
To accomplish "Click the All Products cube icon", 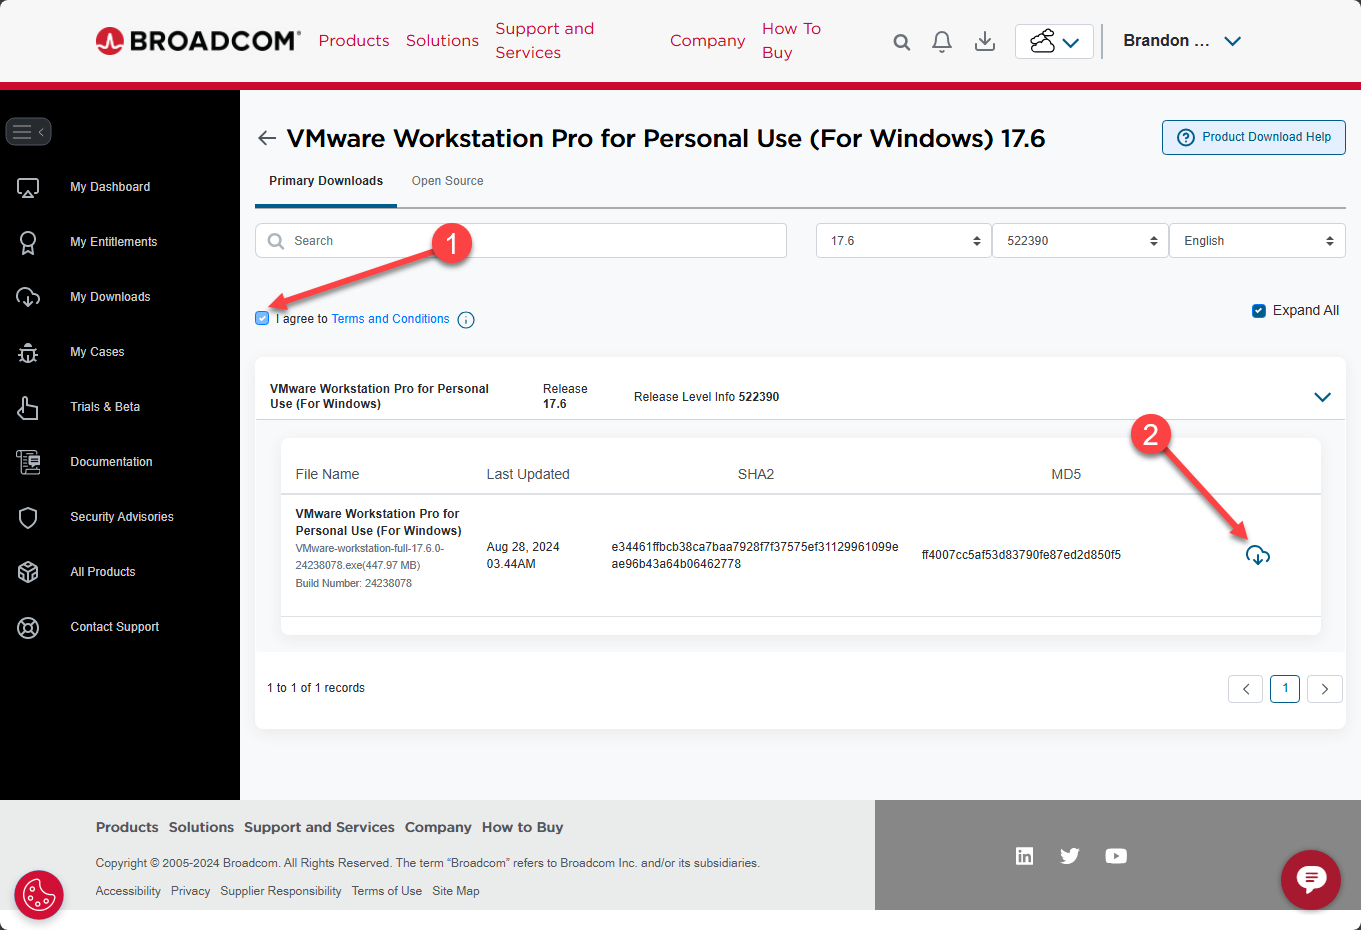I will click(x=28, y=572).
